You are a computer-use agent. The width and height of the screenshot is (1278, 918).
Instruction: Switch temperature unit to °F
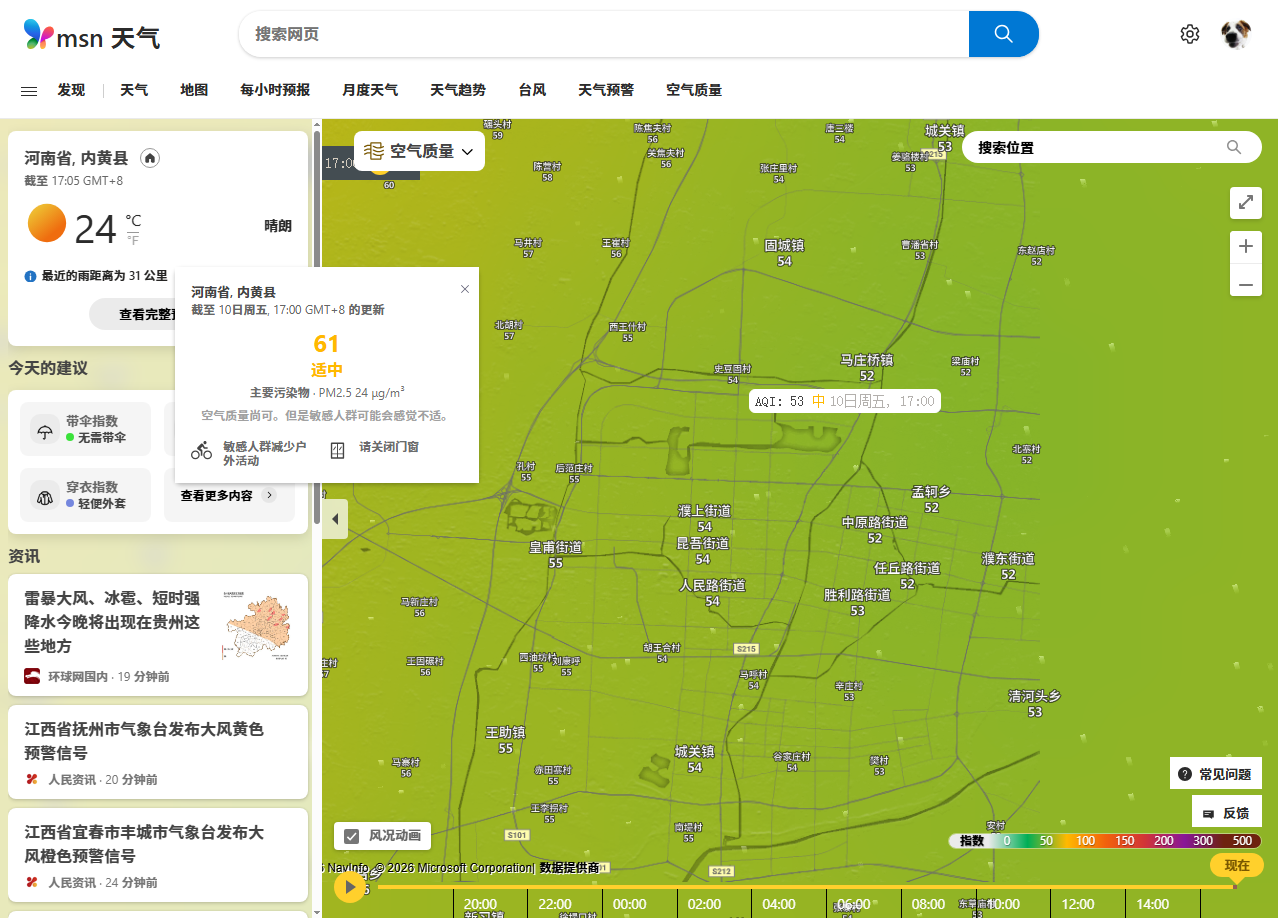coord(133,240)
